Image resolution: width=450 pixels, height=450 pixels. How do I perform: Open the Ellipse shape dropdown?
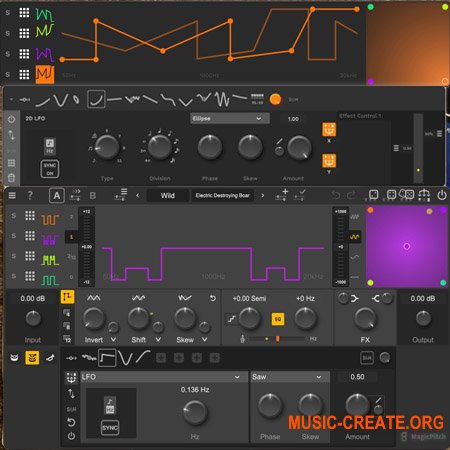230,118
